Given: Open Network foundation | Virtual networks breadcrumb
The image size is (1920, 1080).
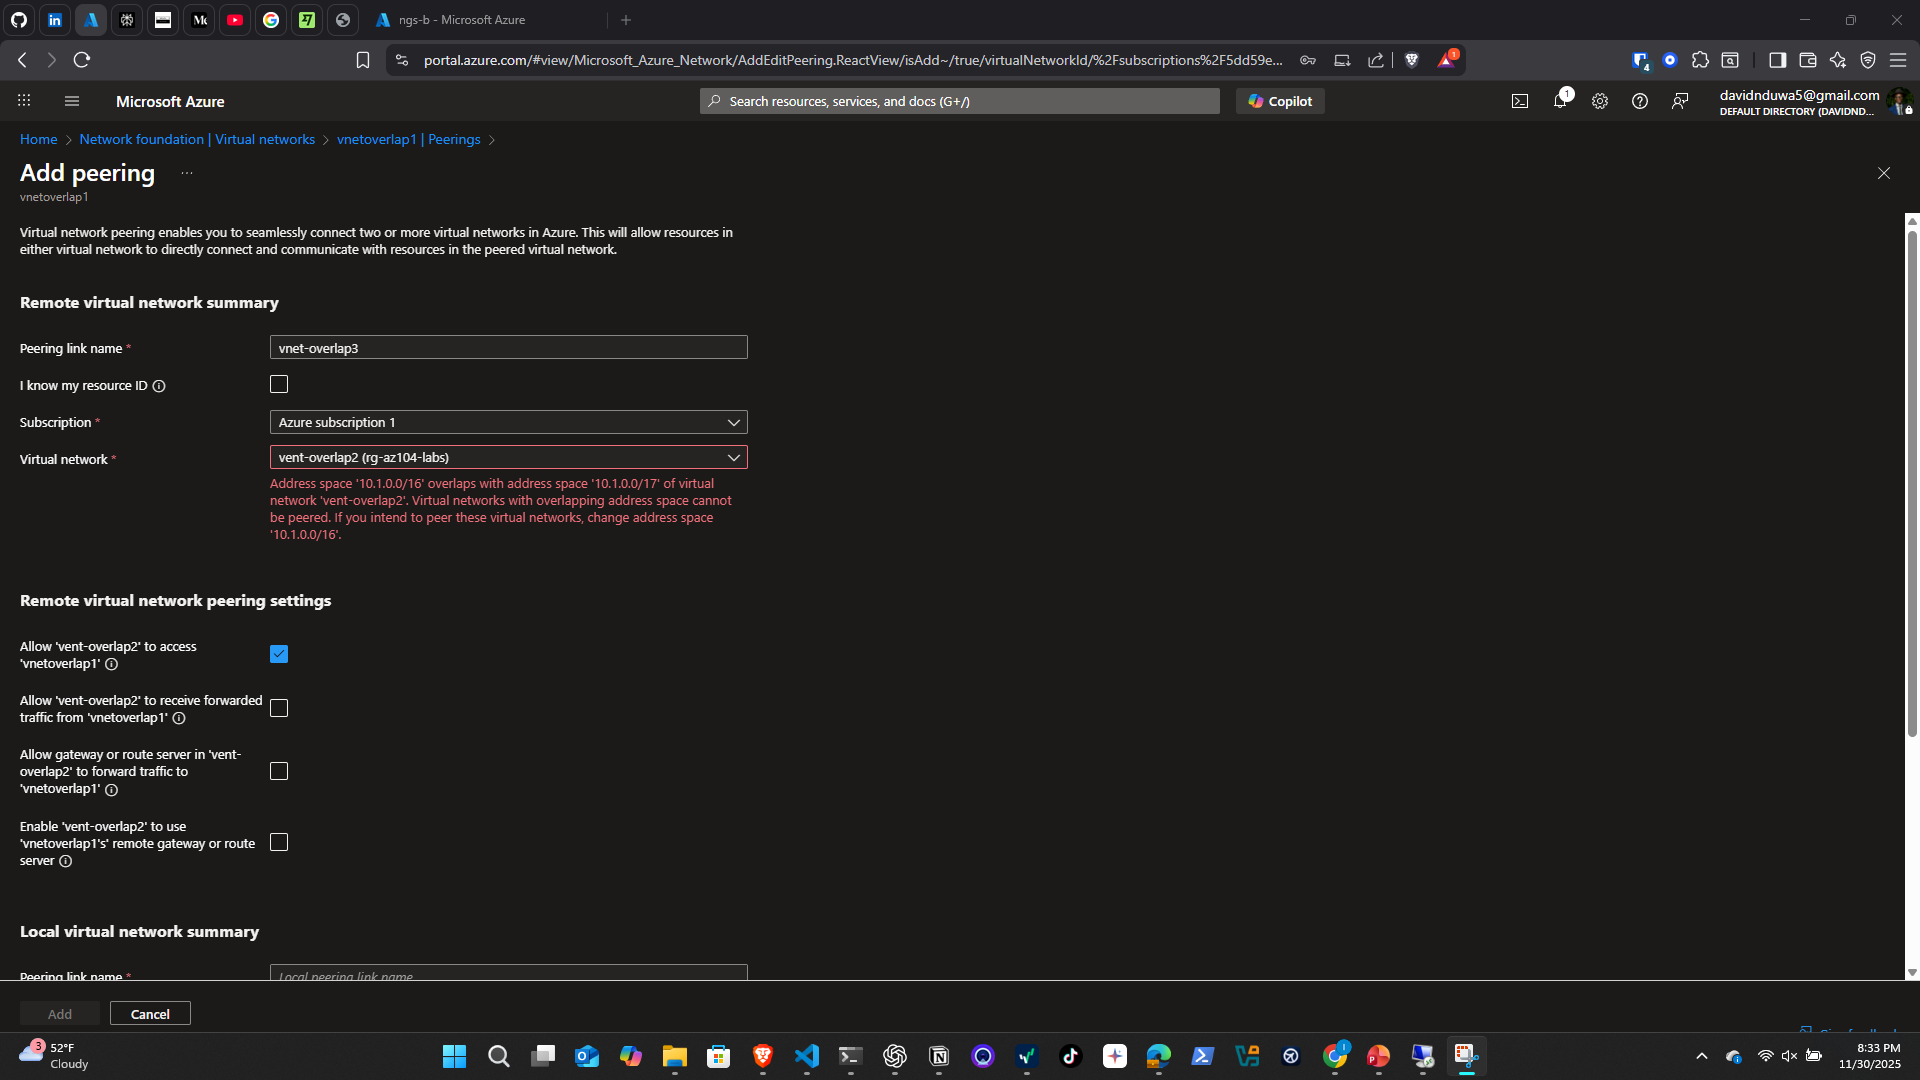Looking at the screenshot, I should [x=197, y=140].
